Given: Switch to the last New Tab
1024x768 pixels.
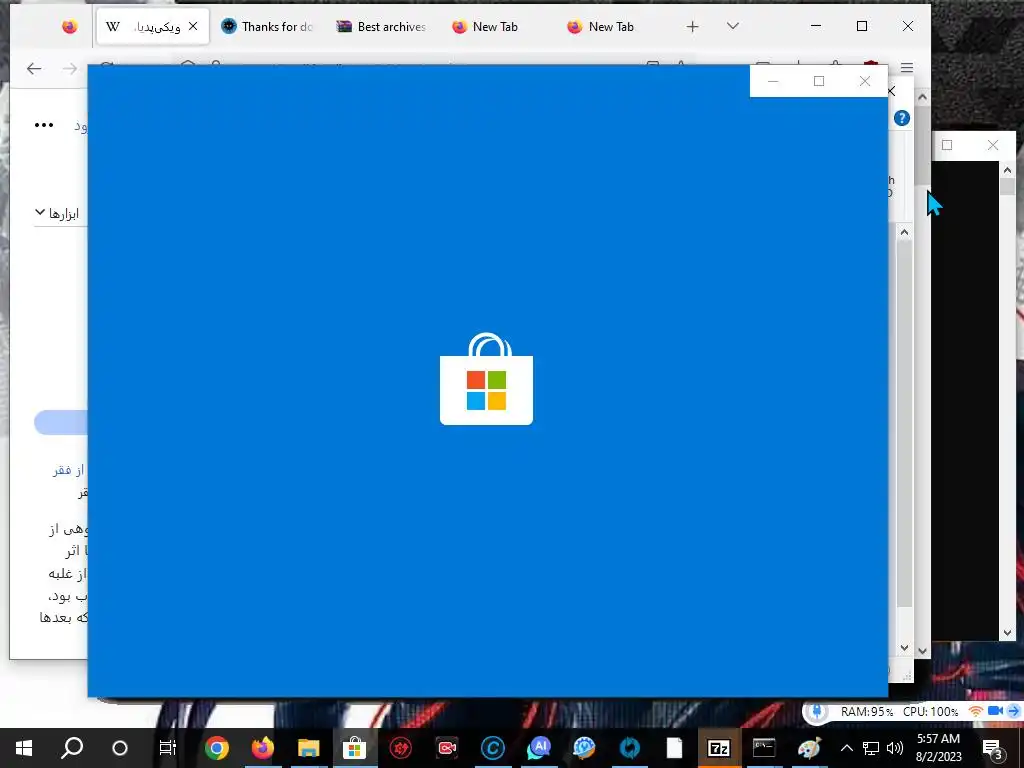Looking at the screenshot, I should pyautogui.click(x=601, y=27).
